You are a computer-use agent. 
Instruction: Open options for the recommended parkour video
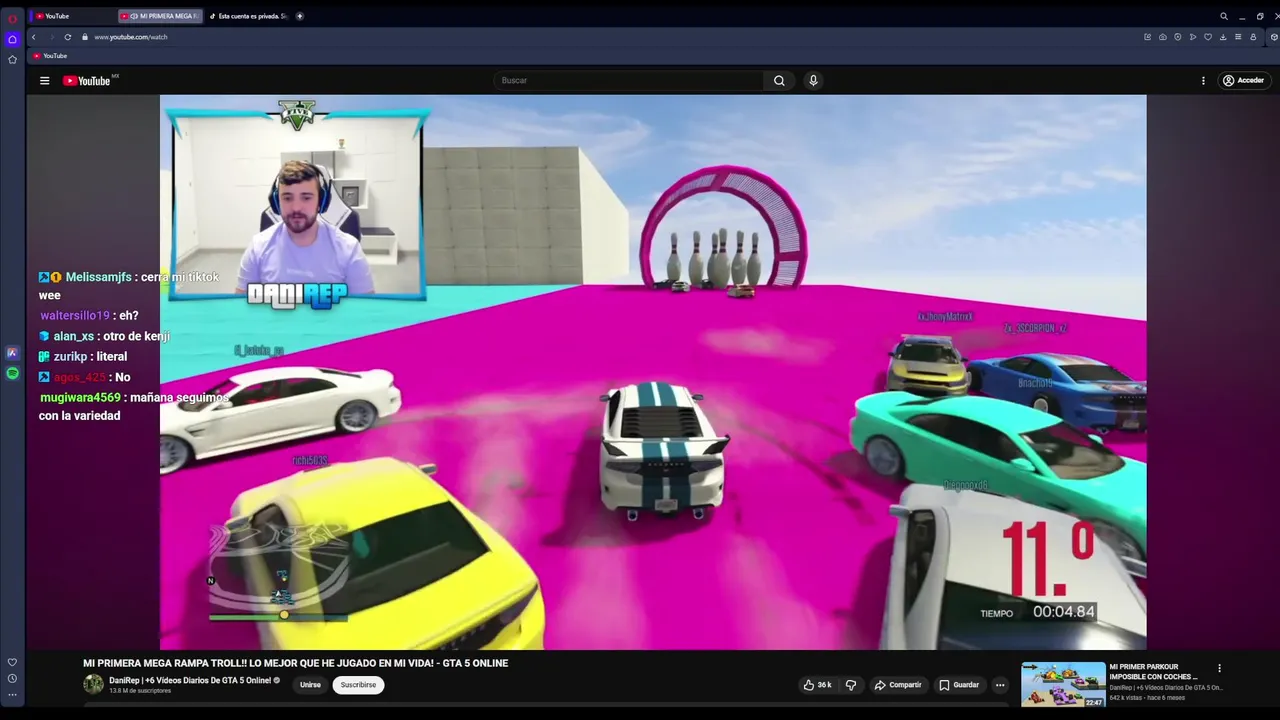(1219, 668)
